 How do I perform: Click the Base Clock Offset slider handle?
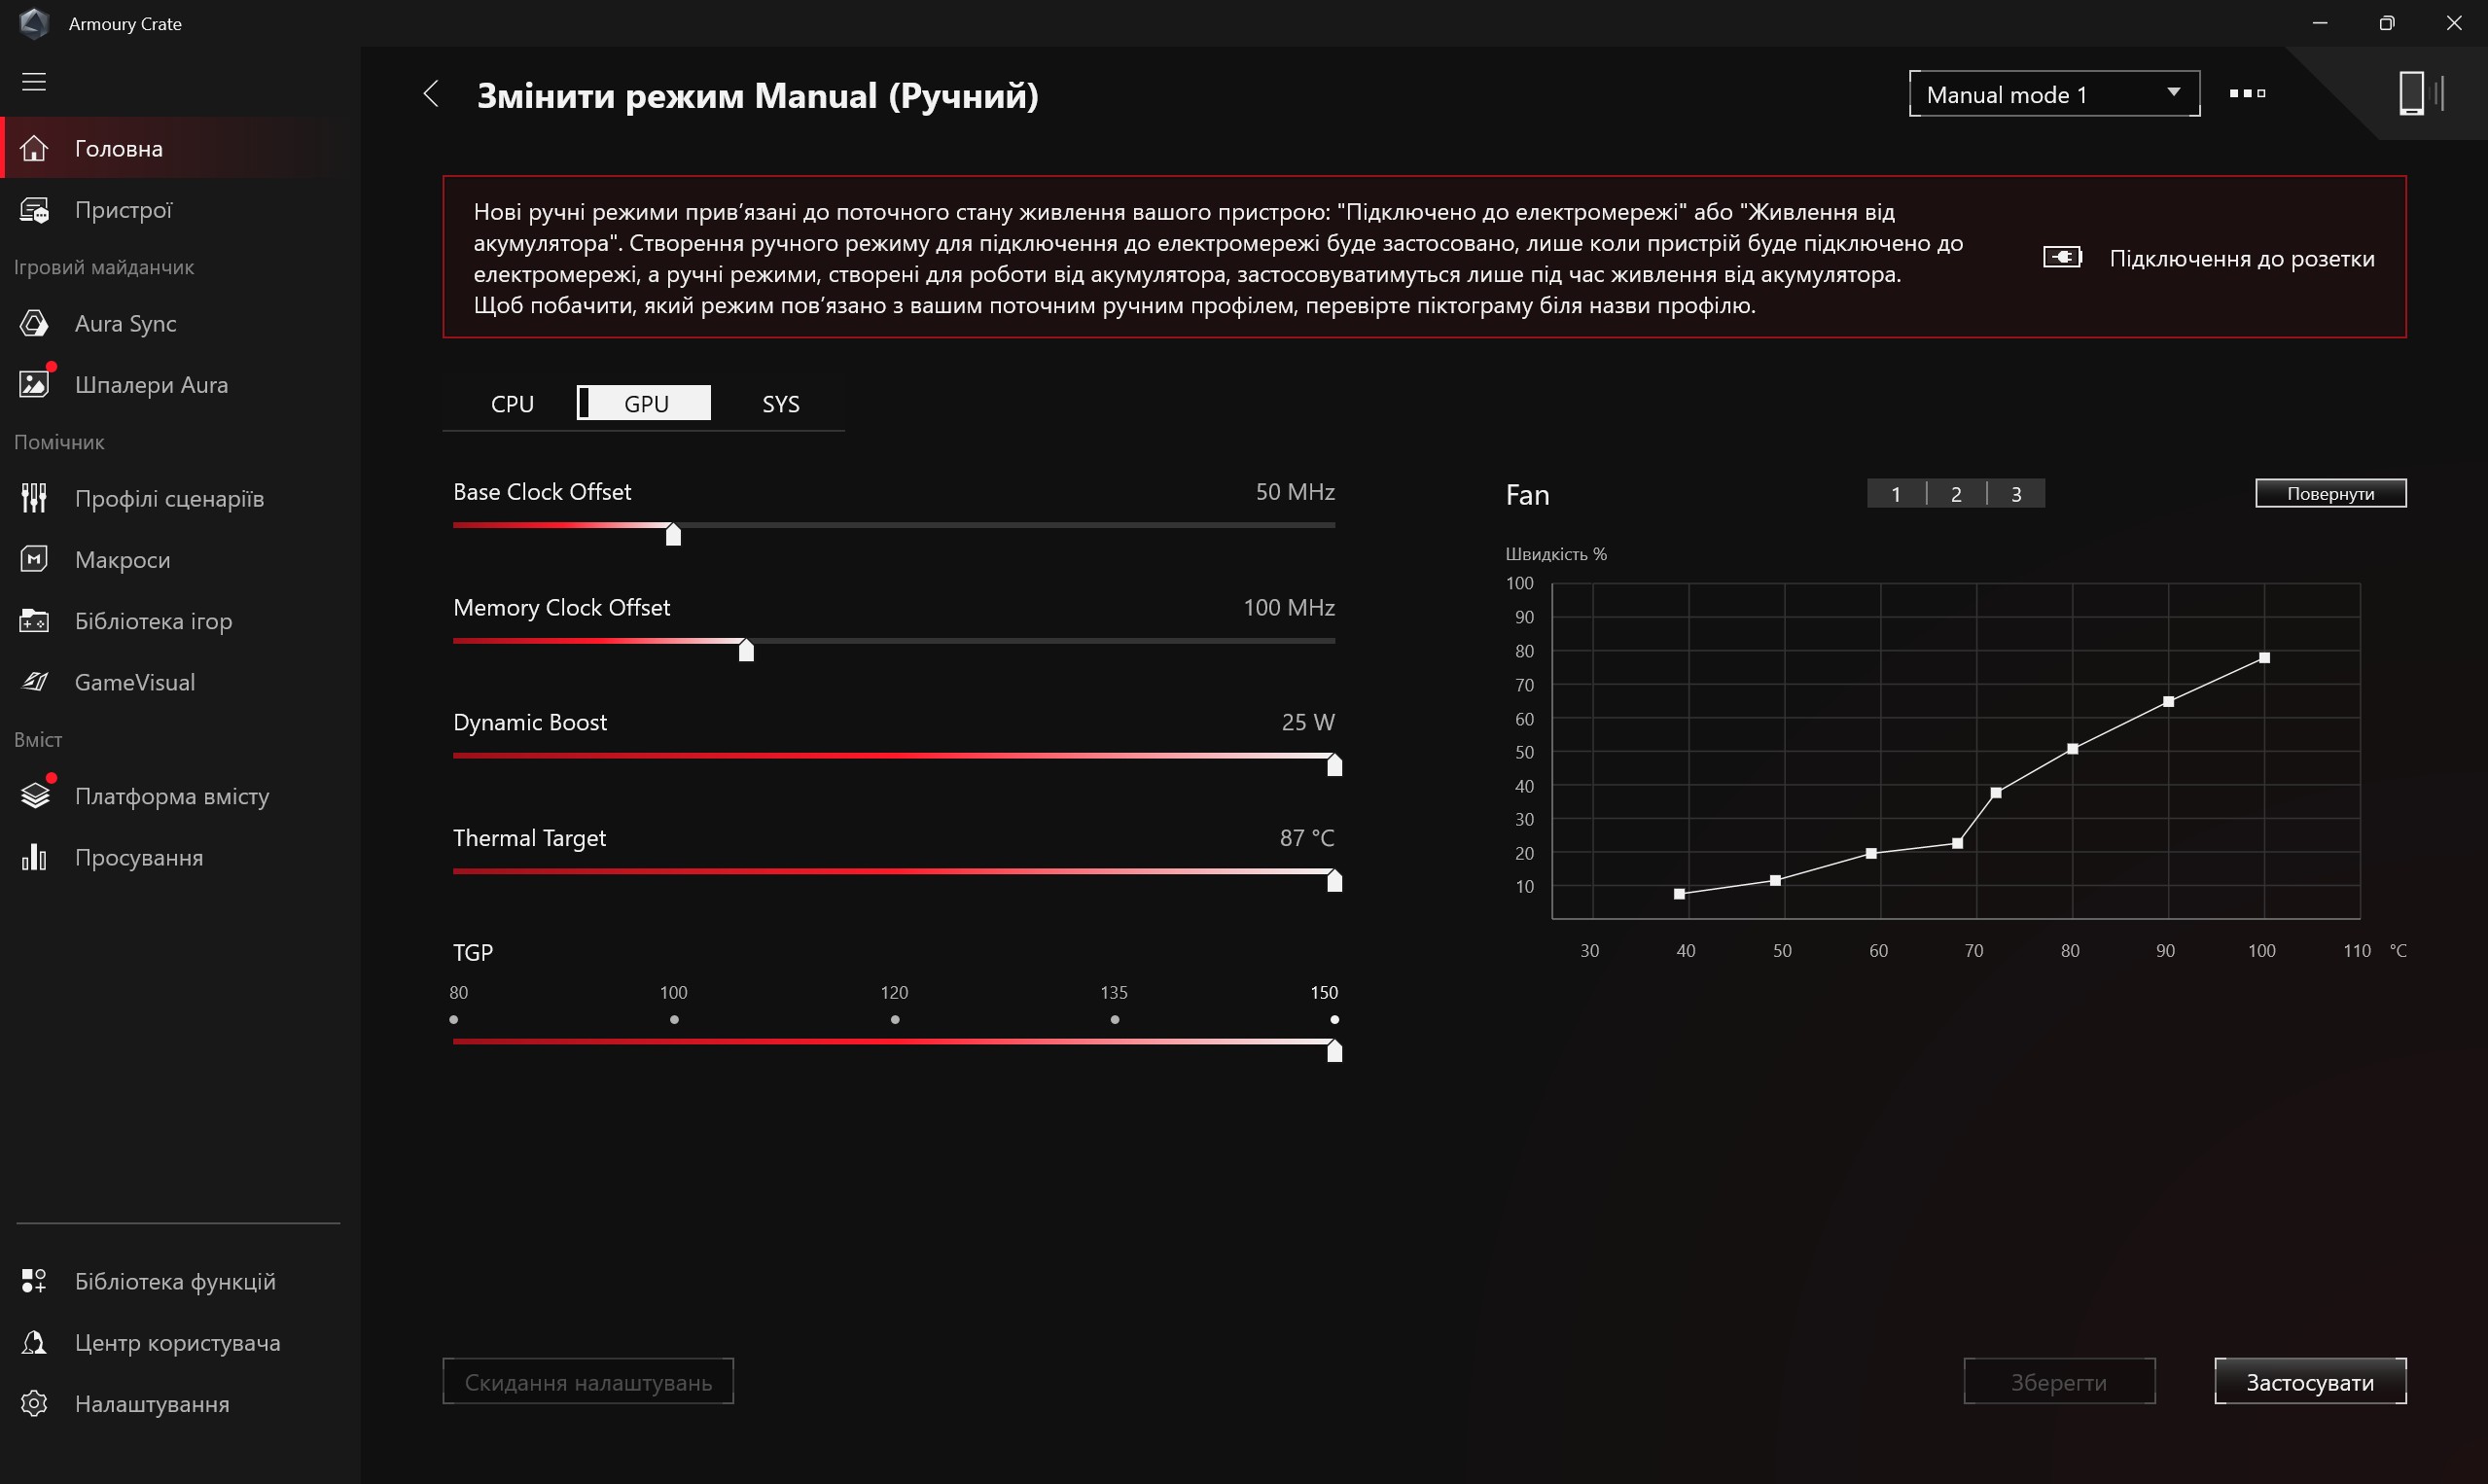[x=673, y=535]
